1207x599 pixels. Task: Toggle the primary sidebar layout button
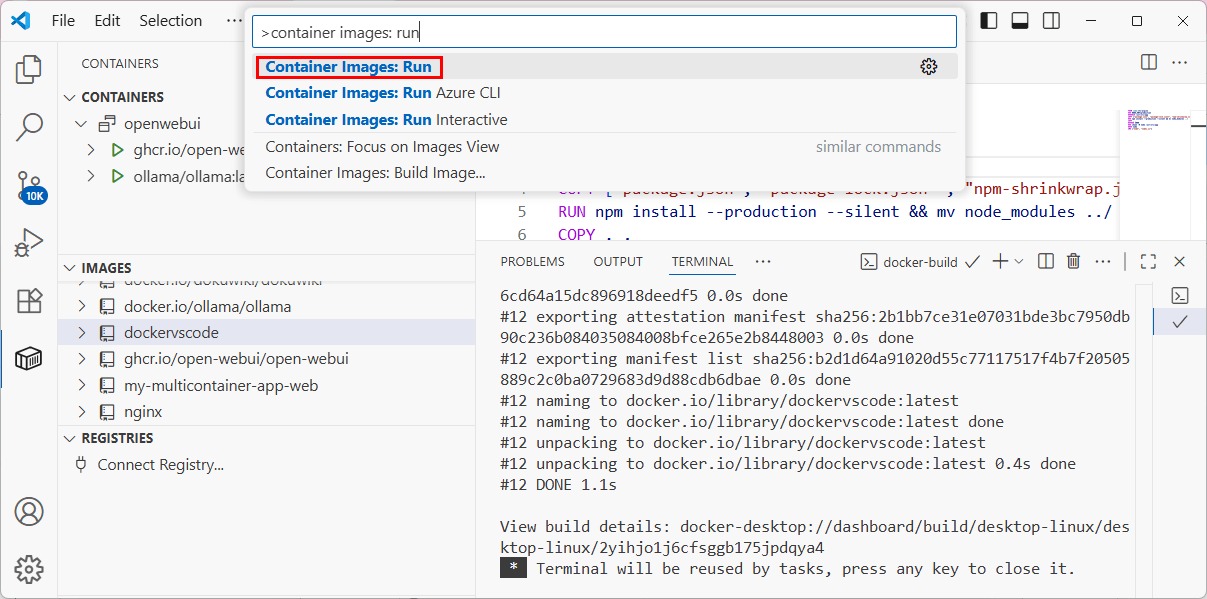(x=989, y=21)
